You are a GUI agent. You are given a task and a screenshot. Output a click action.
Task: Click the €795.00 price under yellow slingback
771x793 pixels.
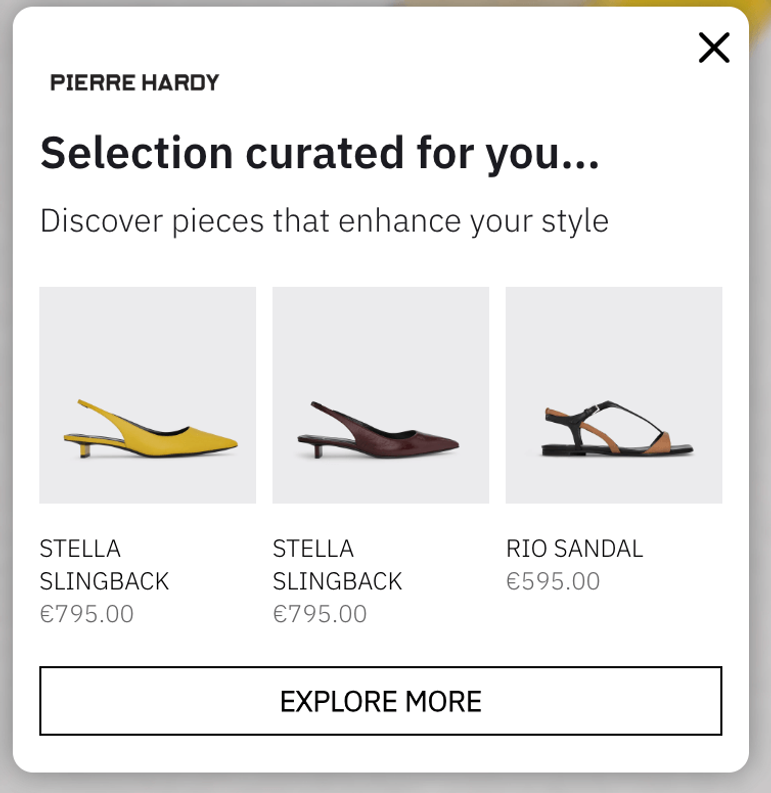click(x=87, y=614)
